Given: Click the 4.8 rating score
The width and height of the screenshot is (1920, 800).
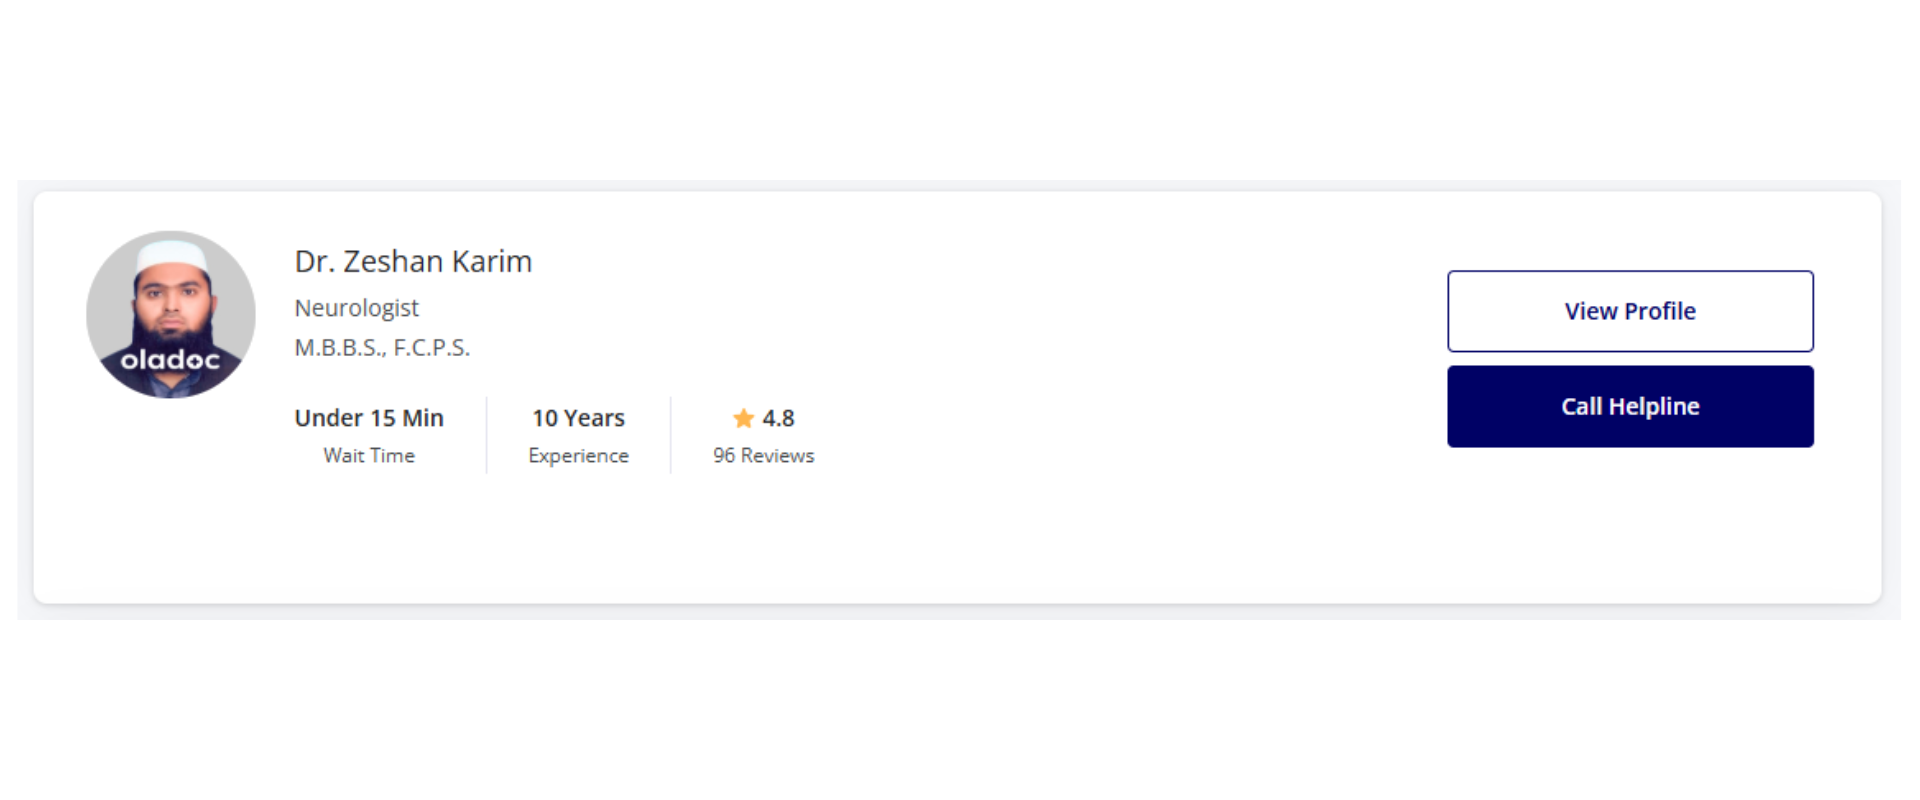Looking at the screenshot, I should pos(778,418).
